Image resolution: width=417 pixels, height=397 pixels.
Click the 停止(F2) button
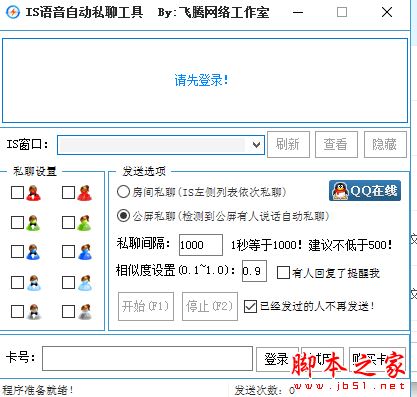point(210,306)
